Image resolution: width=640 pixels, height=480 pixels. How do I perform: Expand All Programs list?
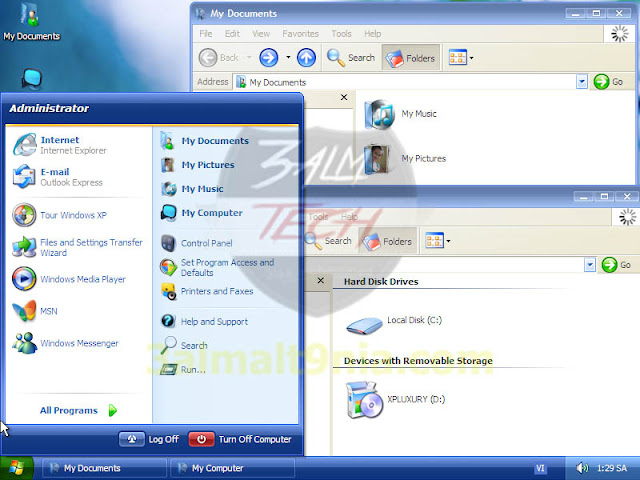(78, 410)
